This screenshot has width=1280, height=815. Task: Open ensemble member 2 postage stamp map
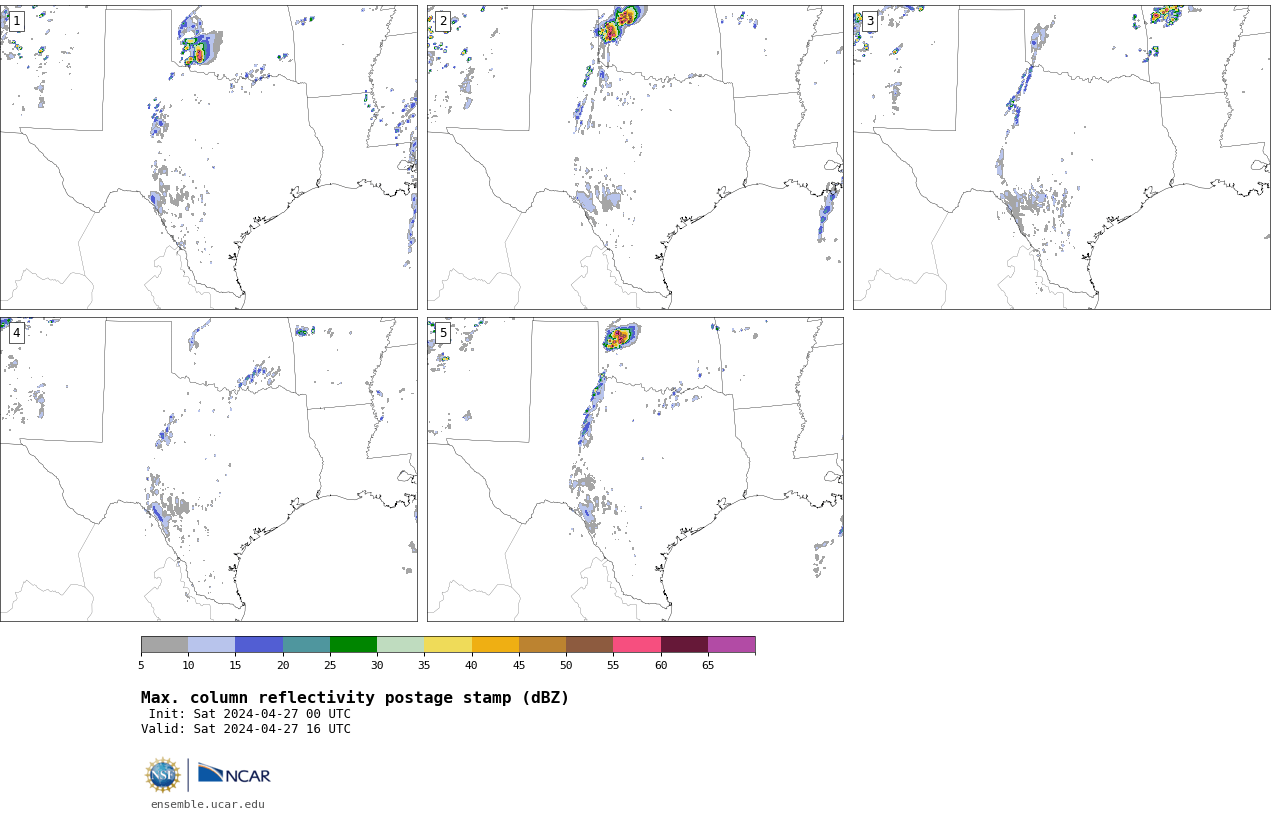click(x=635, y=157)
